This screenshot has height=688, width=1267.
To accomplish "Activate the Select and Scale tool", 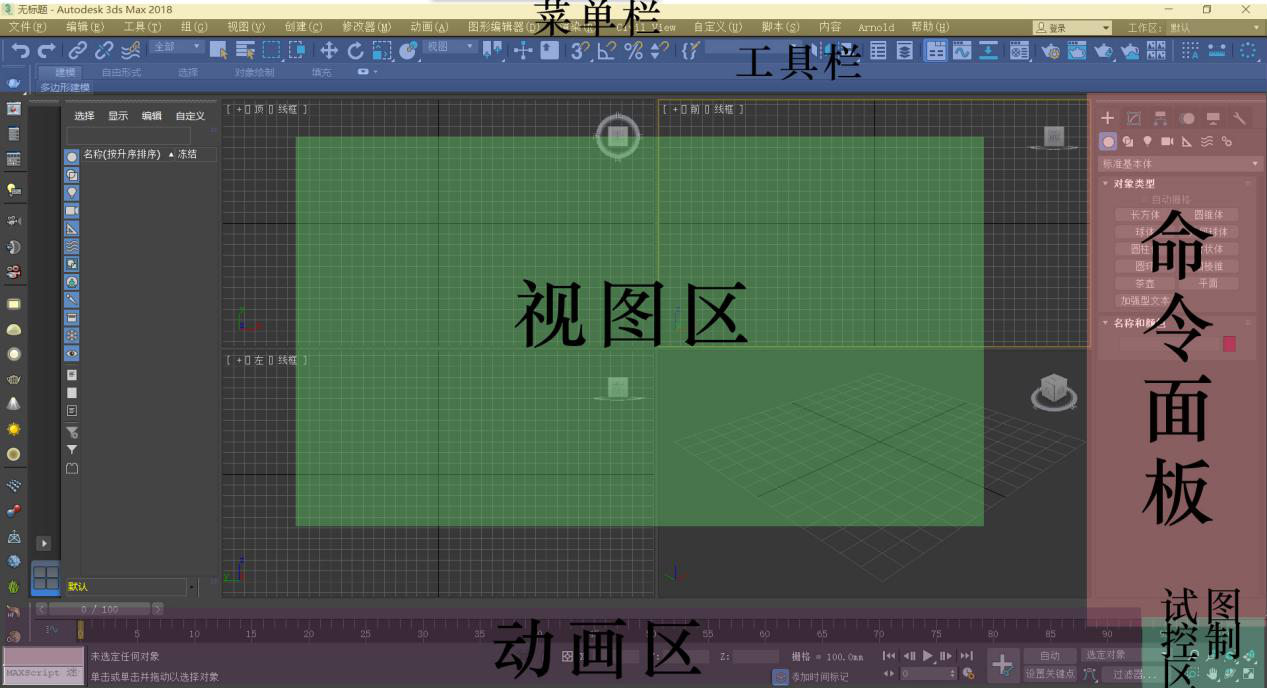I will (x=382, y=50).
